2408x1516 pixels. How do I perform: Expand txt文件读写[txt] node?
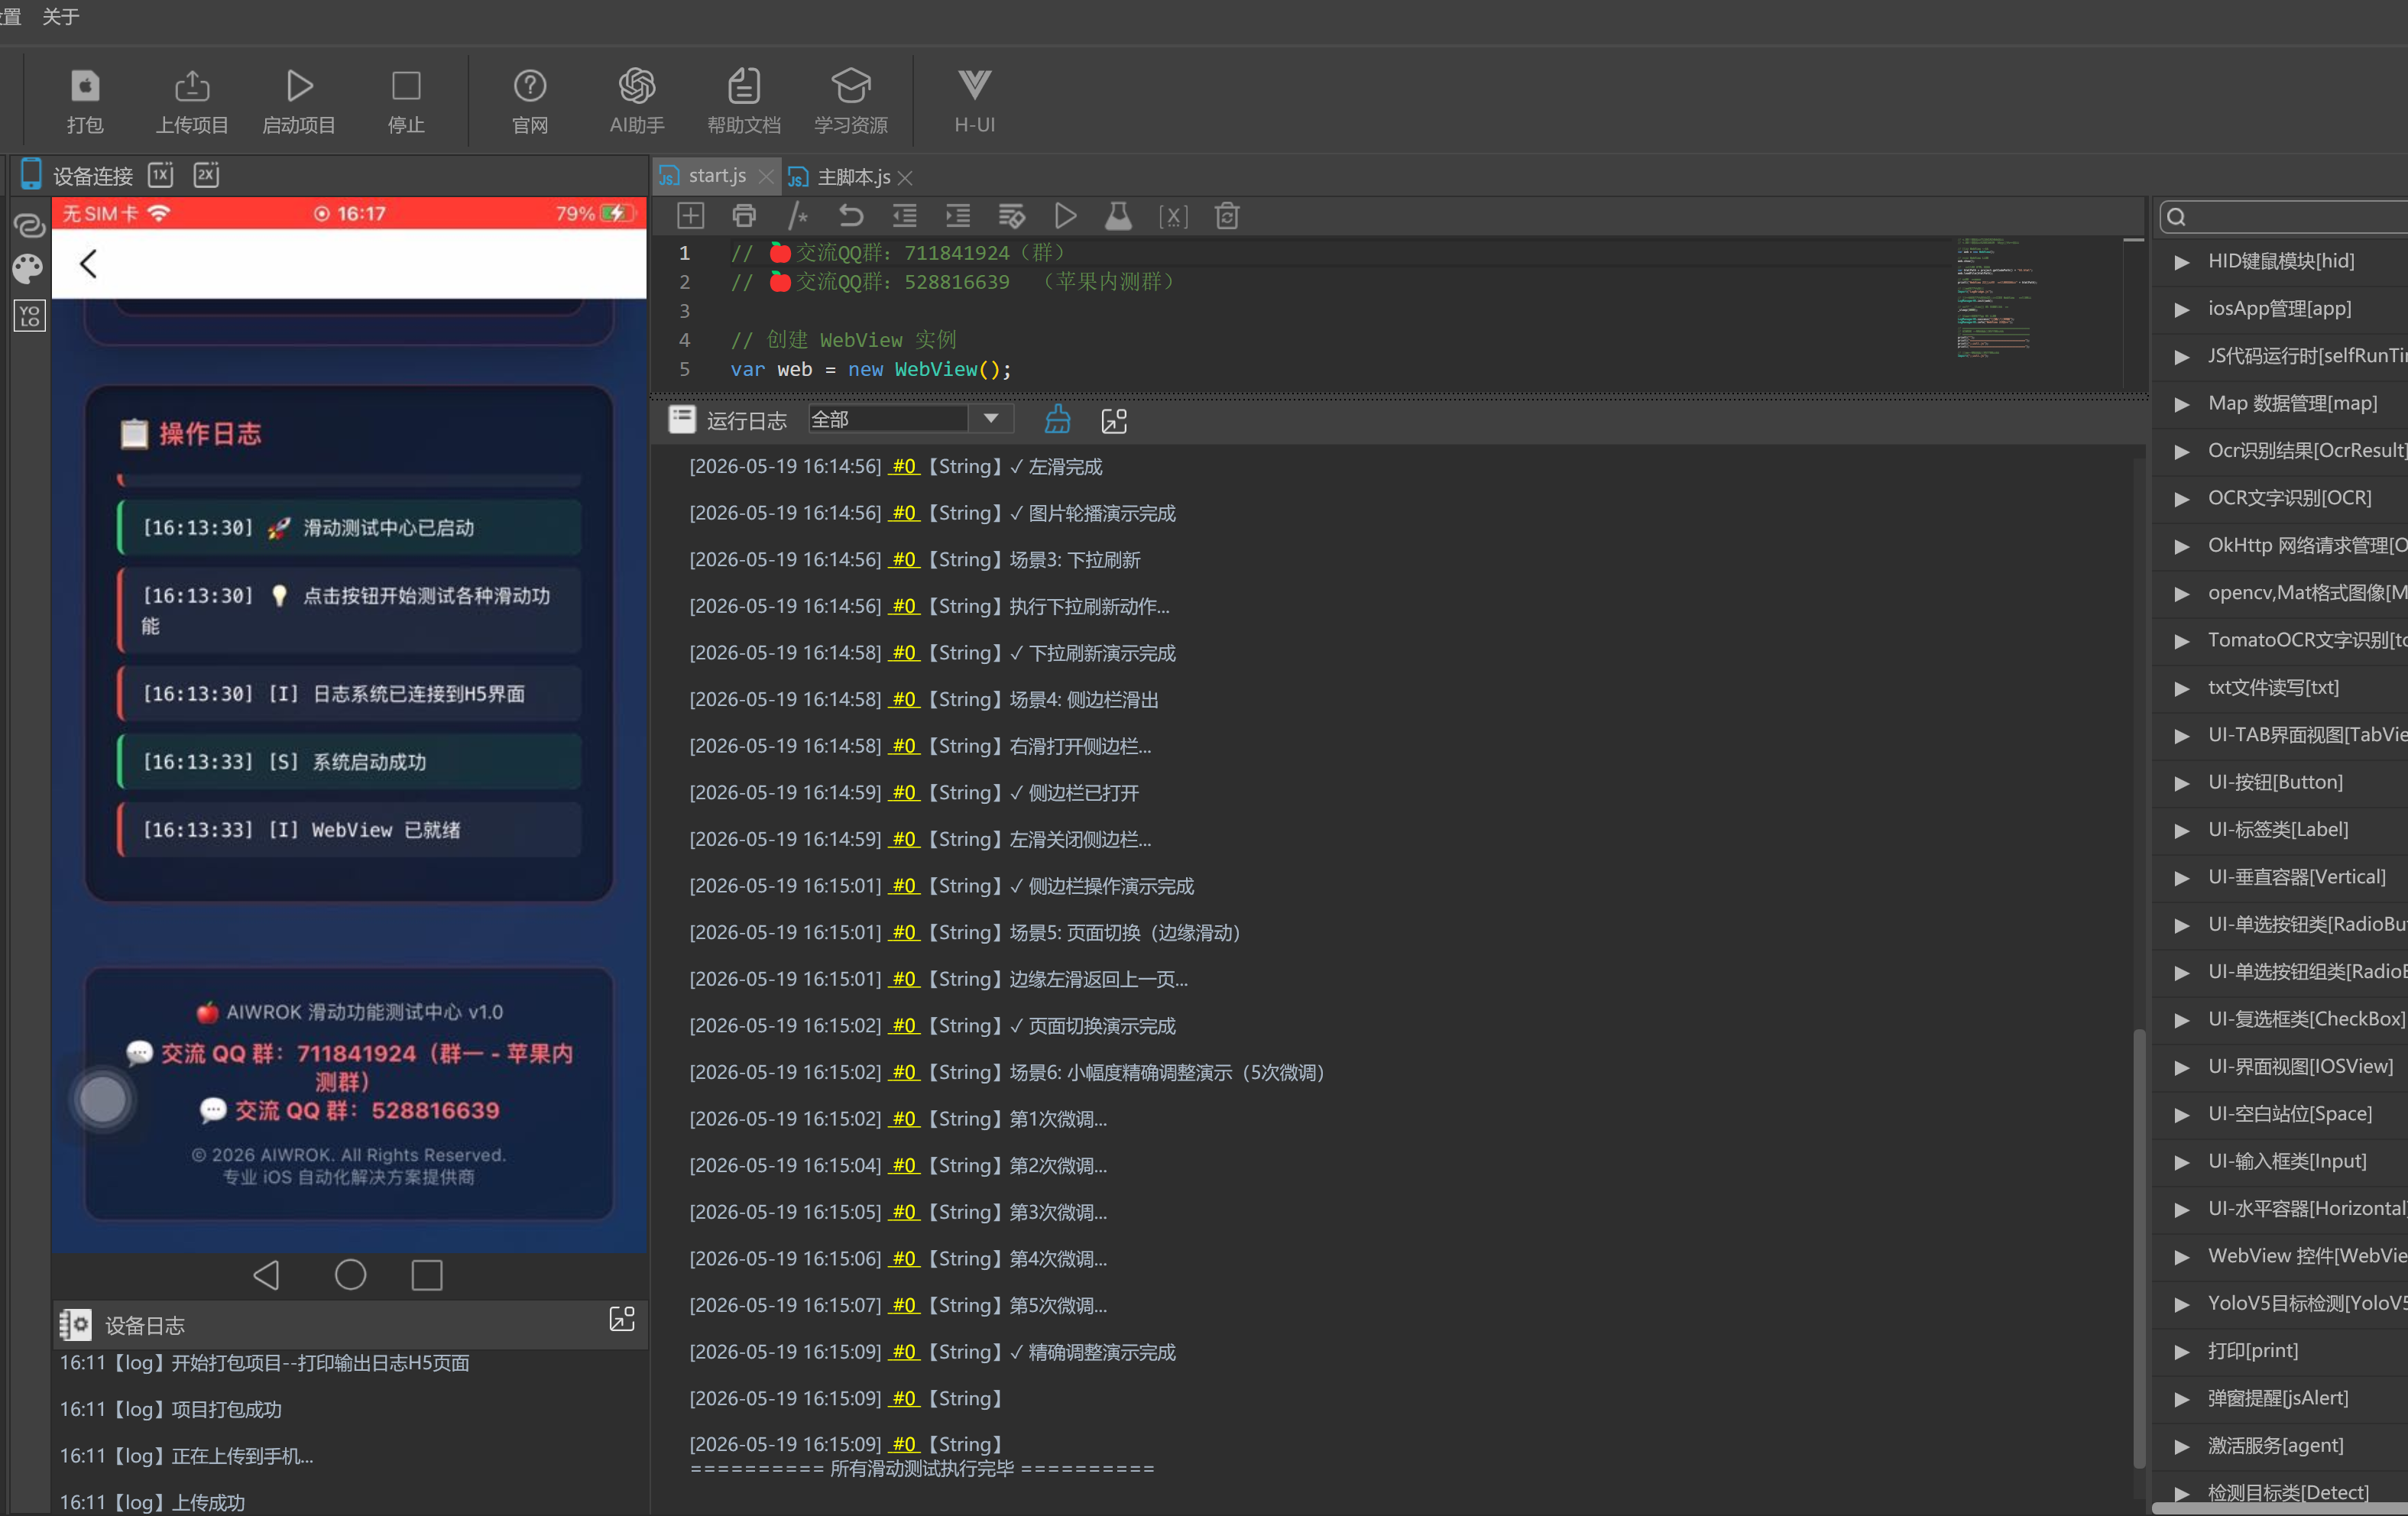point(2183,688)
